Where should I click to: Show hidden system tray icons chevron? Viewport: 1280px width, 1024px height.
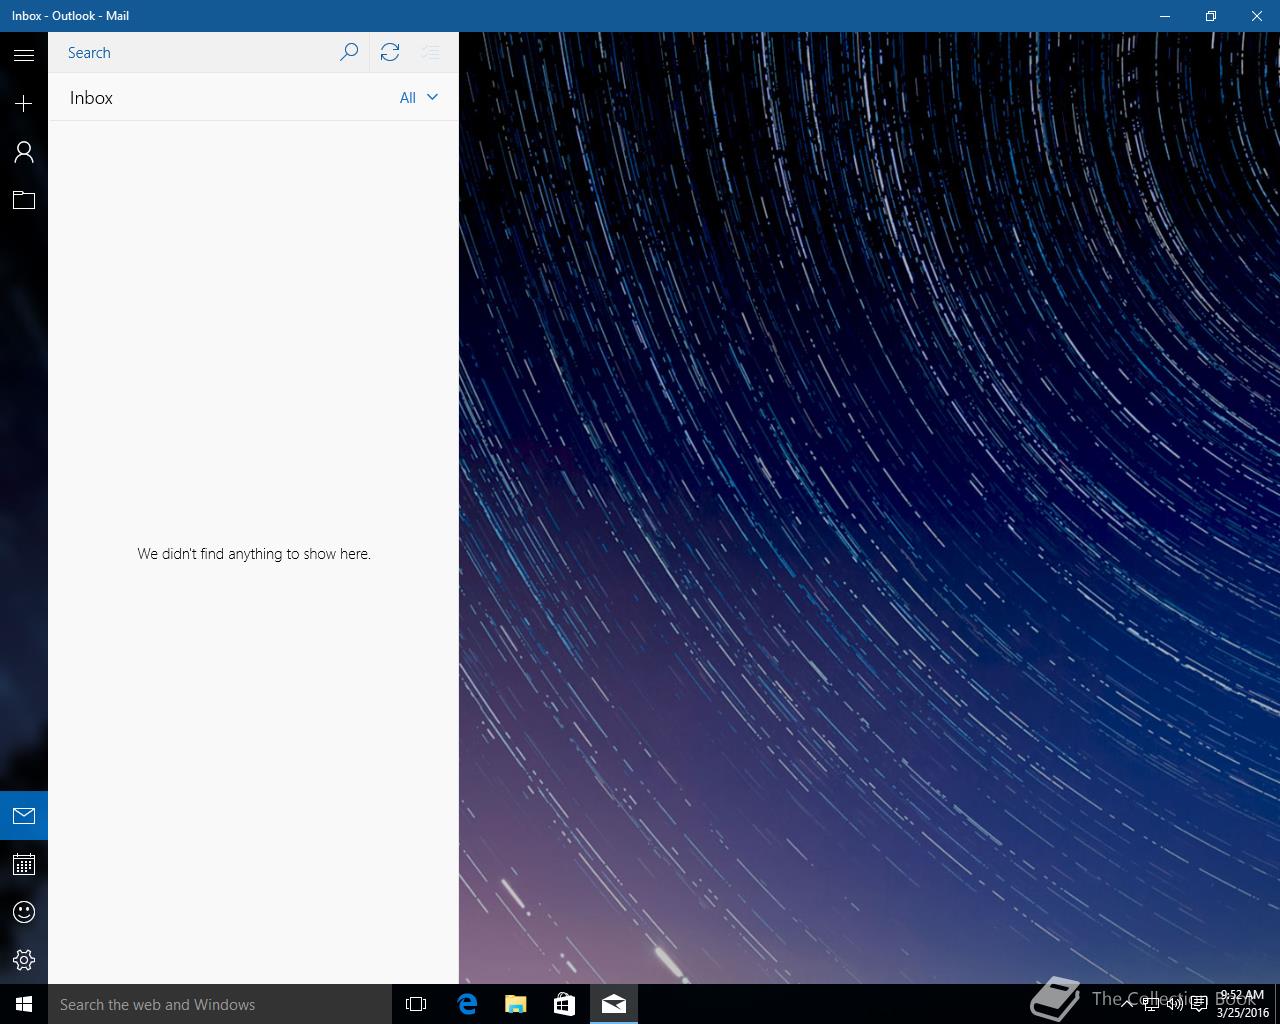click(x=1127, y=1004)
